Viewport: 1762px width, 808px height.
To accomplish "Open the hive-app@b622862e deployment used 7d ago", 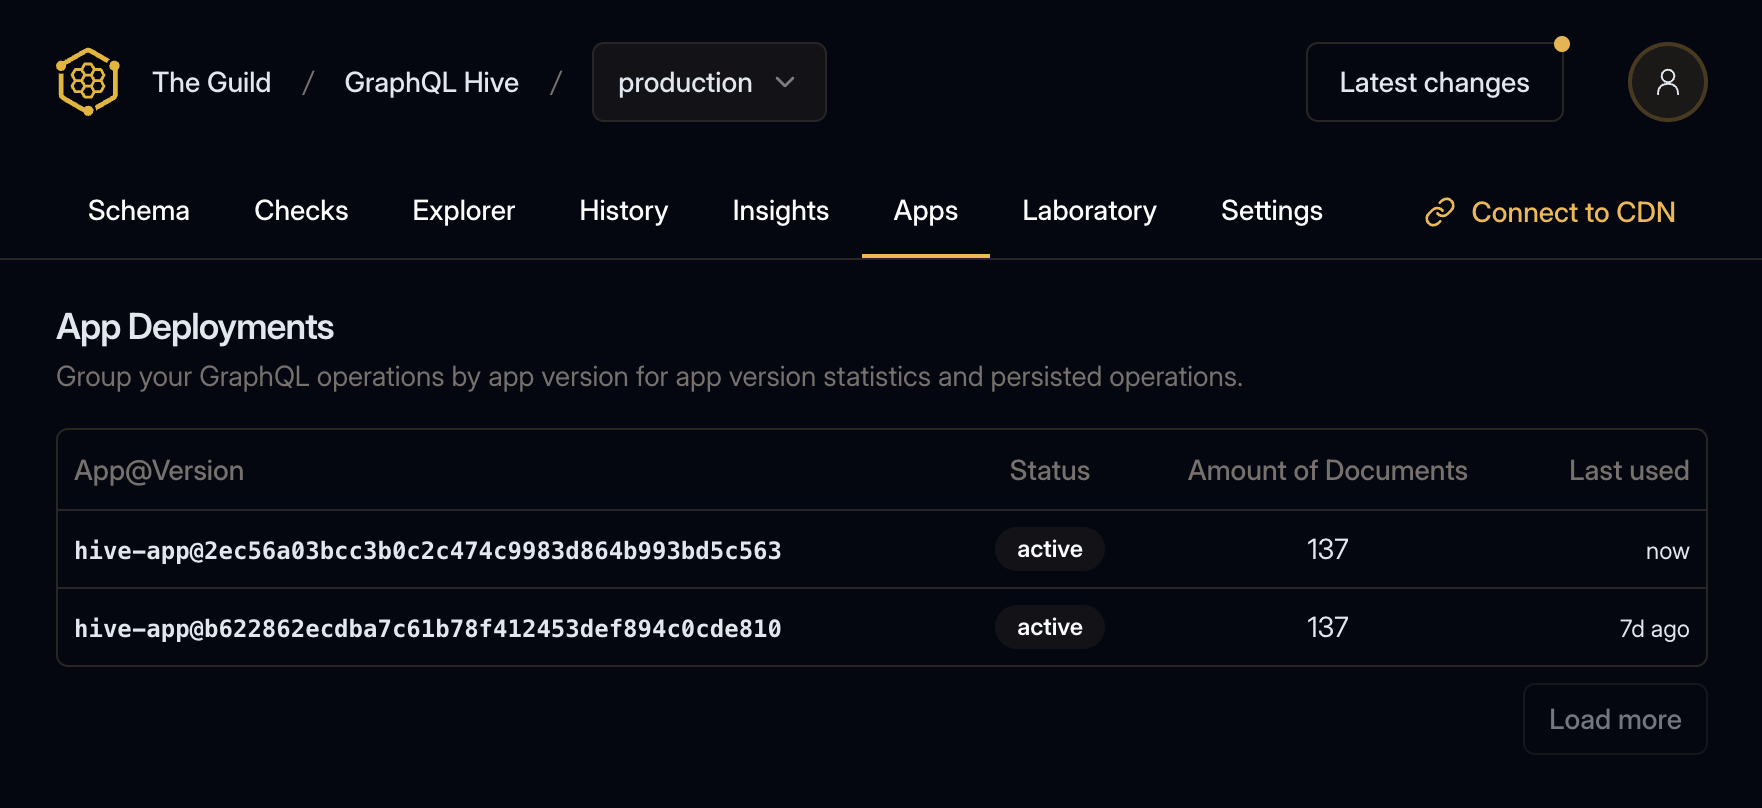I will point(428,628).
